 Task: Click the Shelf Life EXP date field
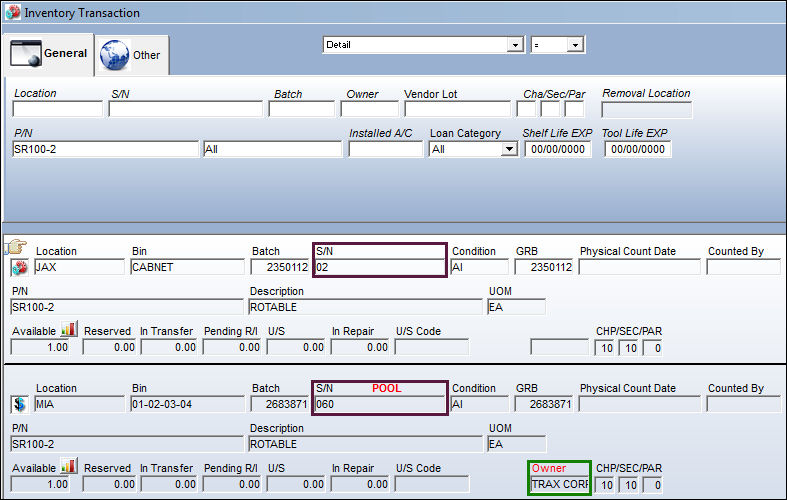[558, 149]
